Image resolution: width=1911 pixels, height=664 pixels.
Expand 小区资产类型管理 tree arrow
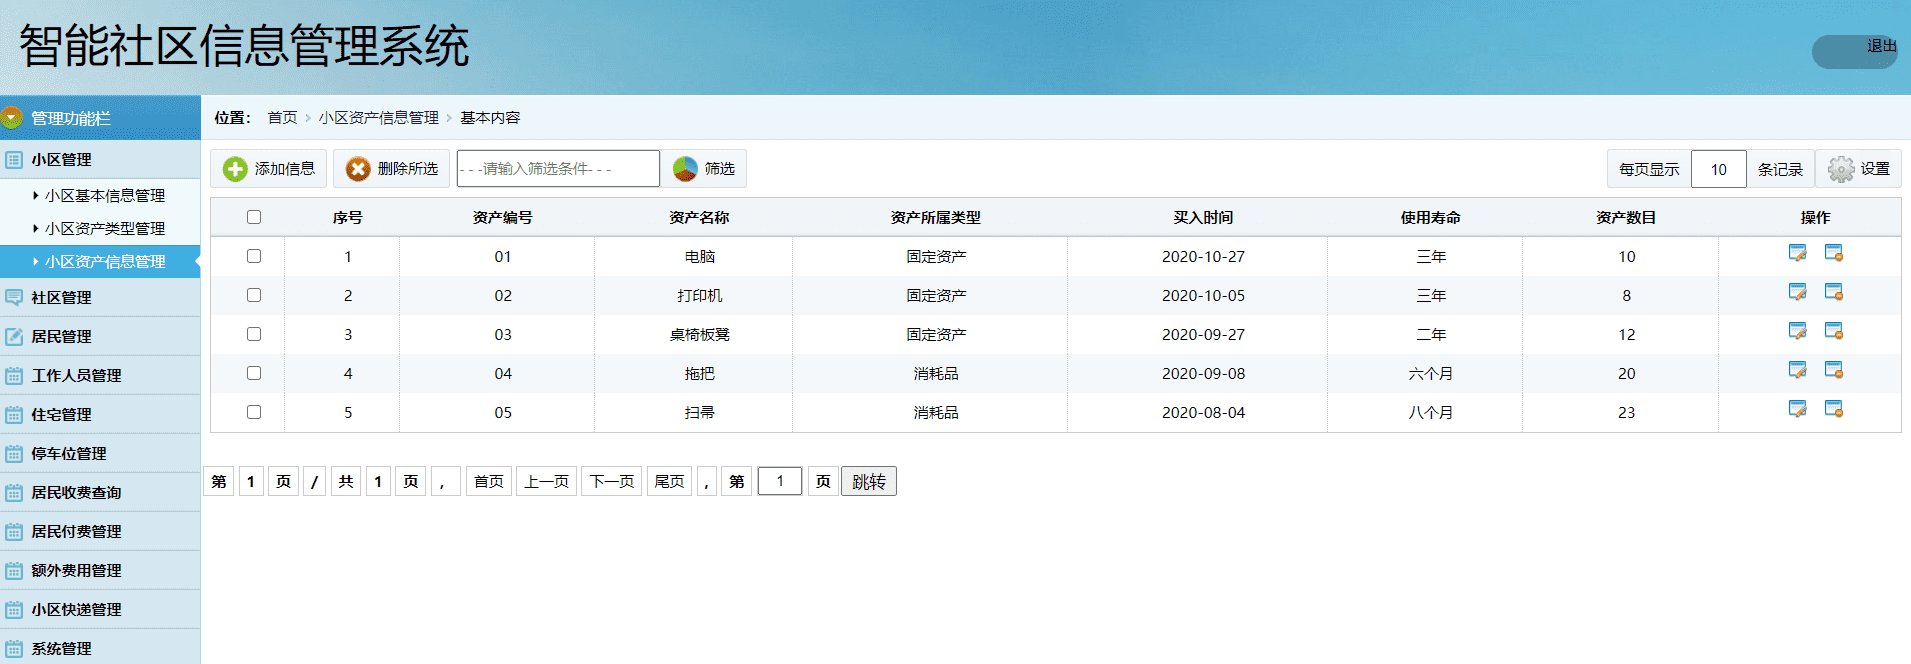(36, 228)
